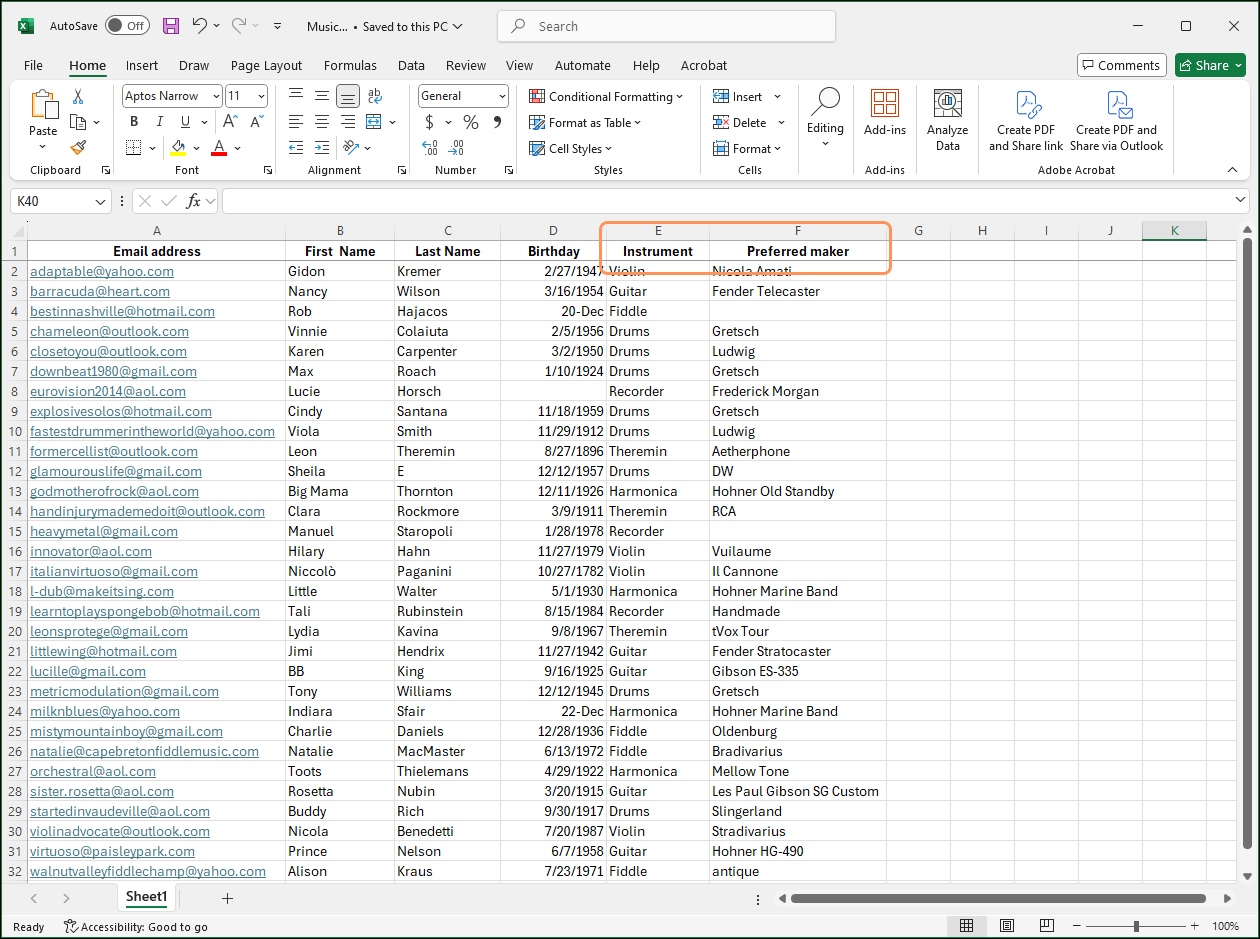
Task: Toggle Align Right horizontal alignment
Action: [348, 122]
